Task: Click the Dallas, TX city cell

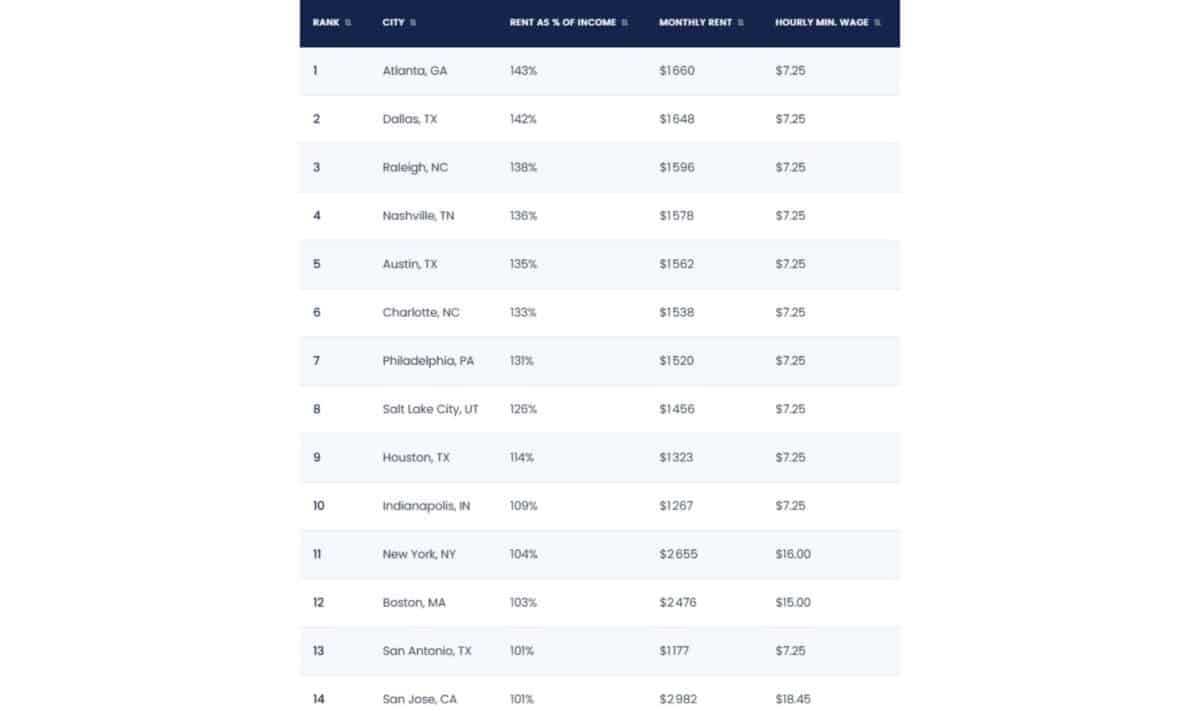Action: coord(410,119)
